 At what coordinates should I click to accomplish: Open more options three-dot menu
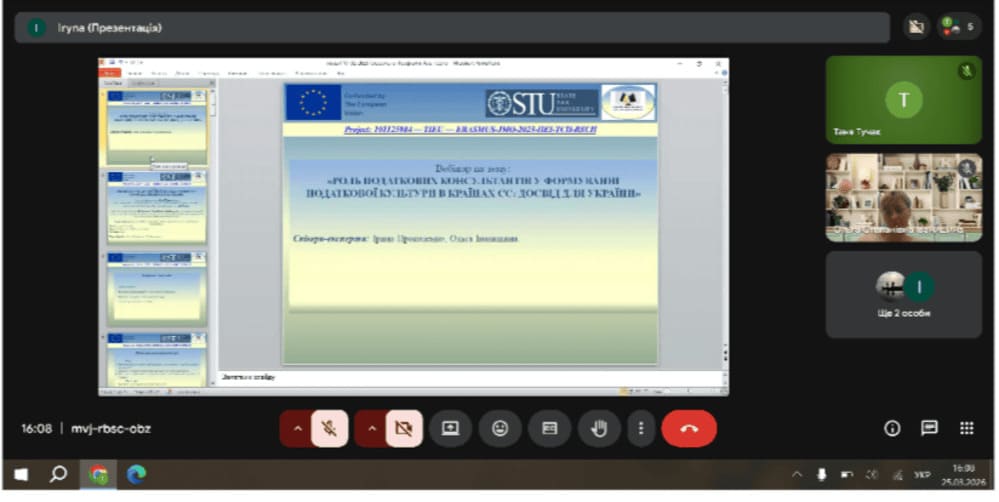coord(641,428)
